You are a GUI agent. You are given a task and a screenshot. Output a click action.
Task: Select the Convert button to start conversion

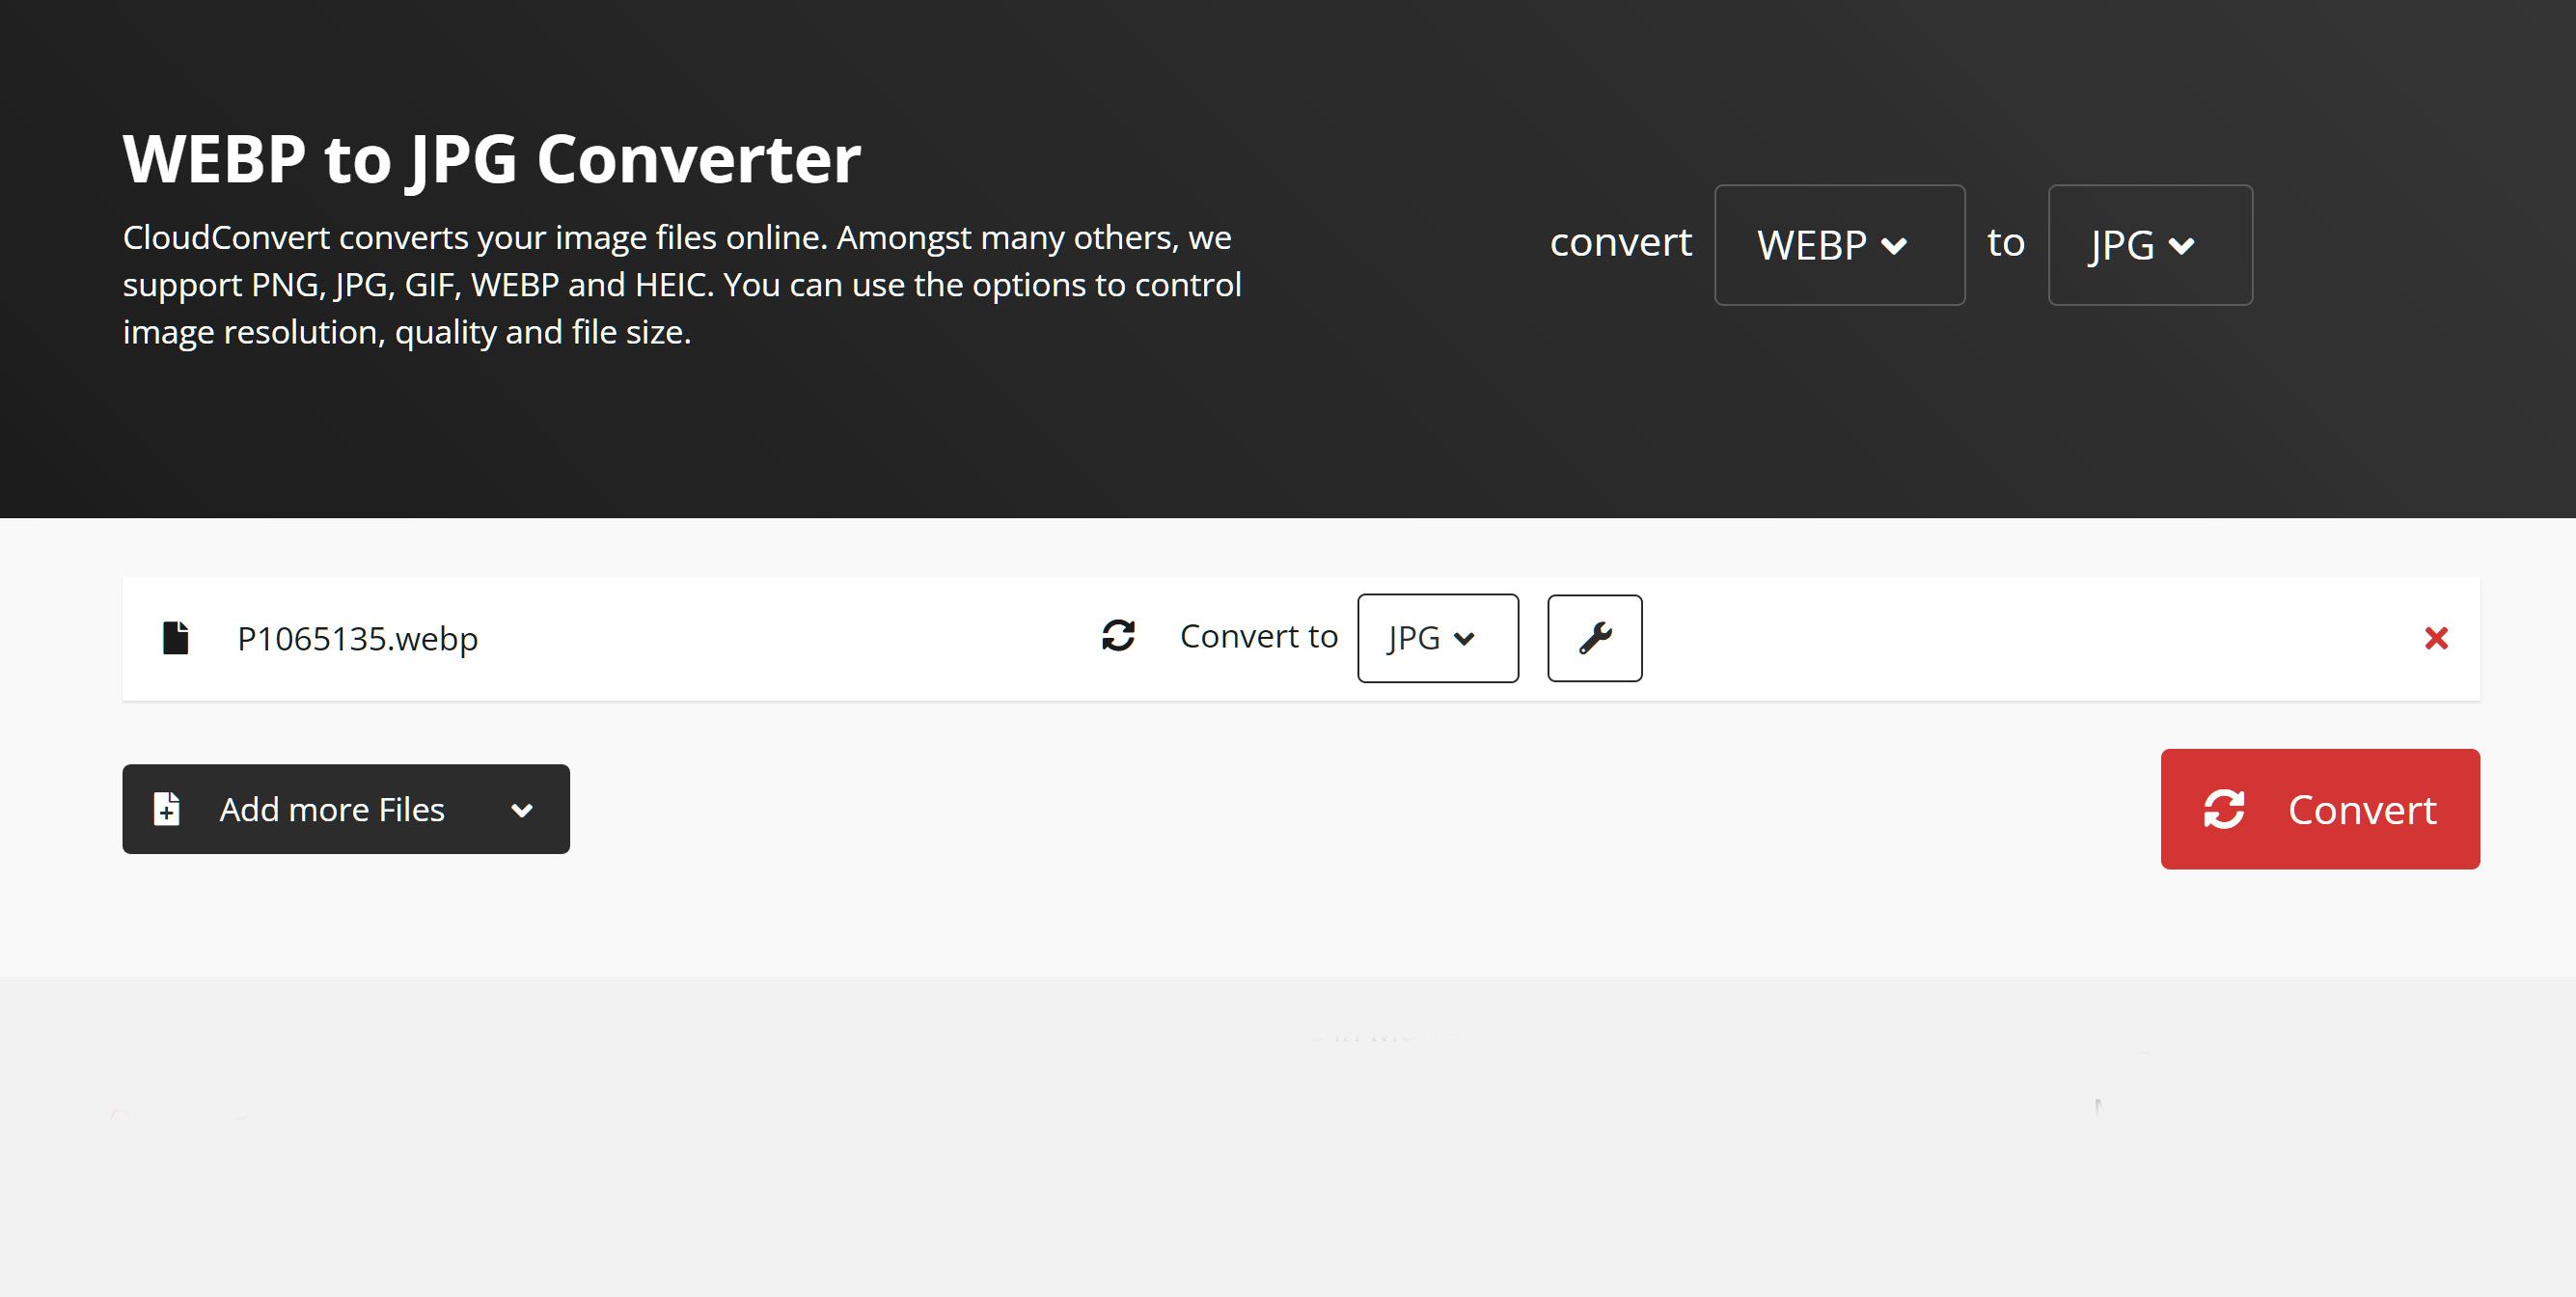coord(2319,809)
